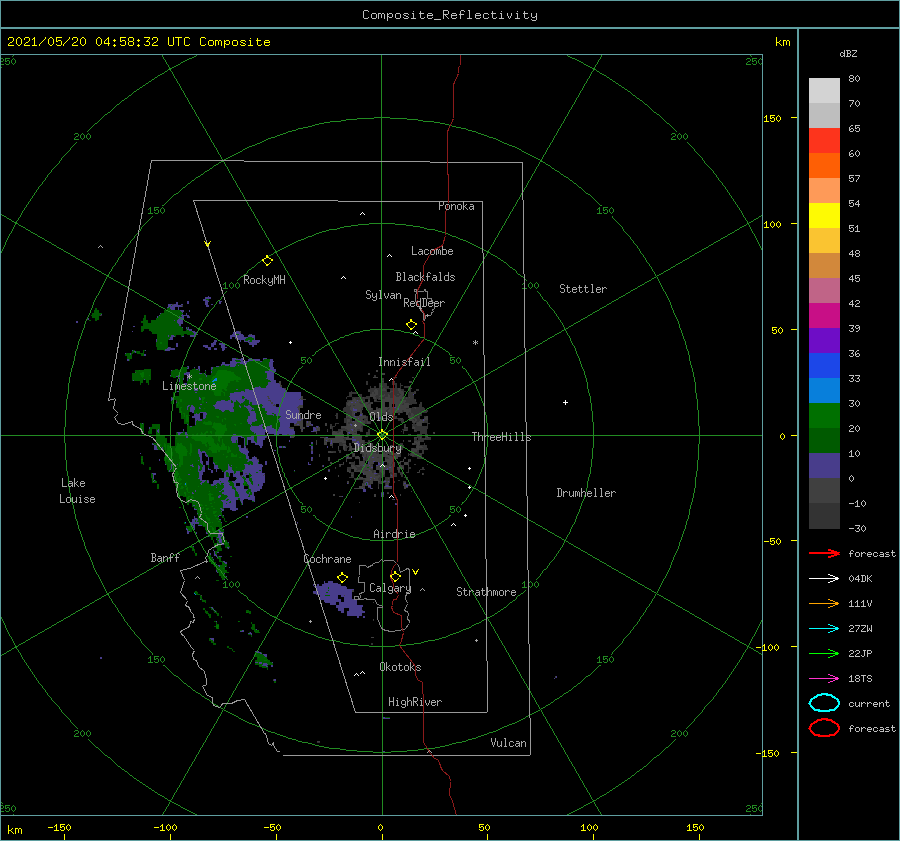This screenshot has width=900, height=841.
Task: Click the yellow V marker right of the Calgary diamond
Action: coord(416,572)
